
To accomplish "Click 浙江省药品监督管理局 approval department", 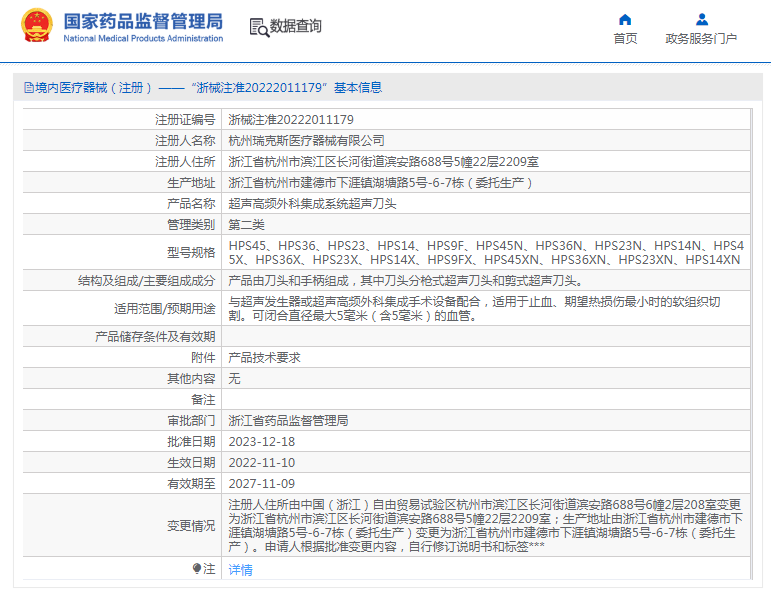I will (288, 421).
